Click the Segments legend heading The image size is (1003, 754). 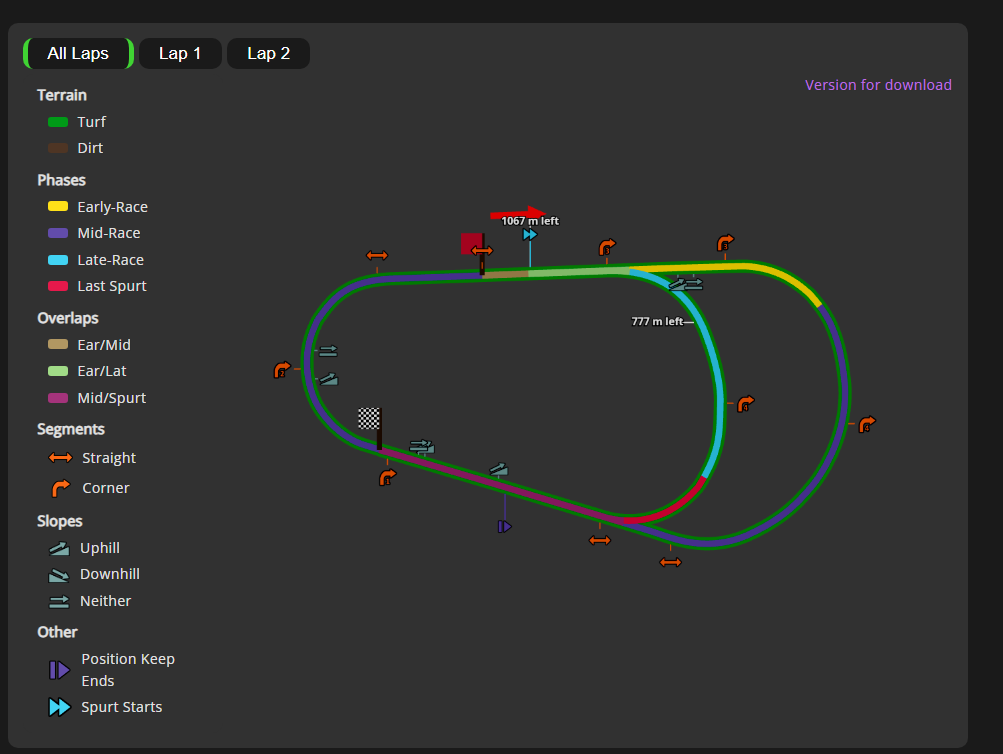(71, 429)
